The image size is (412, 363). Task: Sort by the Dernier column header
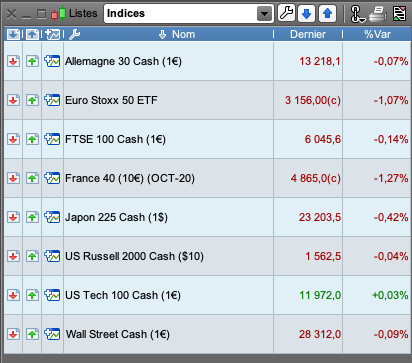click(308, 34)
